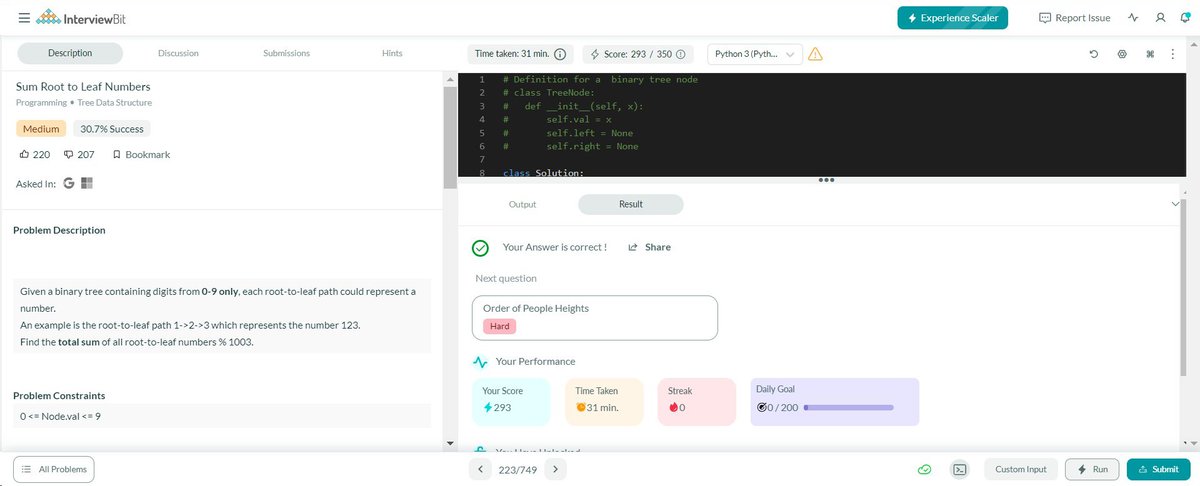Click the Problem Constraints heading
This screenshot has width=1200, height=486.
(x=59, y=396)
